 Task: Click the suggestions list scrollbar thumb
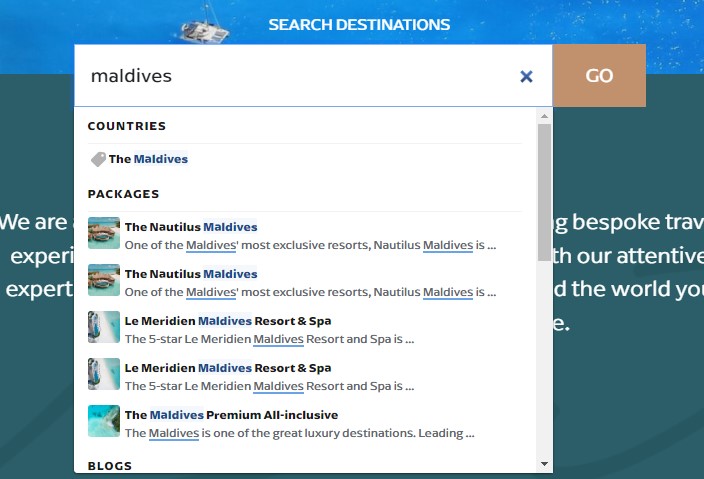[x=544, y=193]
